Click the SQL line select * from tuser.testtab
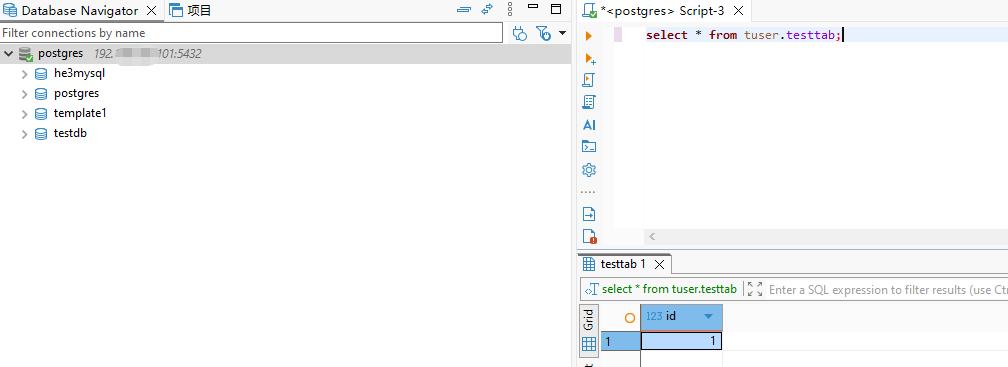Image resolution: width=1008 pixels, height=367 pixels. point(743,35)
